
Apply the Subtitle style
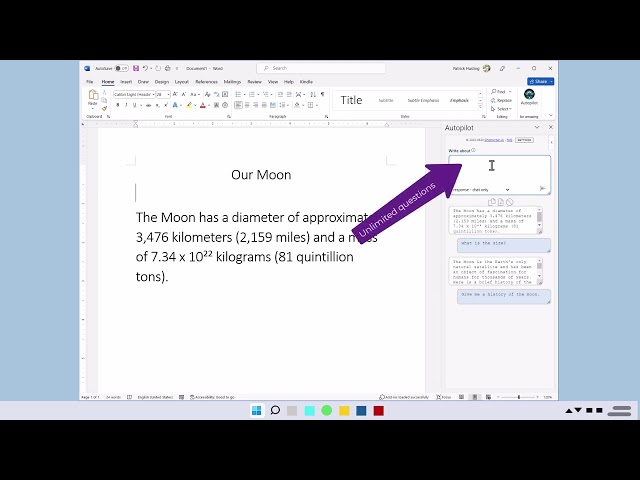point(386,100)
